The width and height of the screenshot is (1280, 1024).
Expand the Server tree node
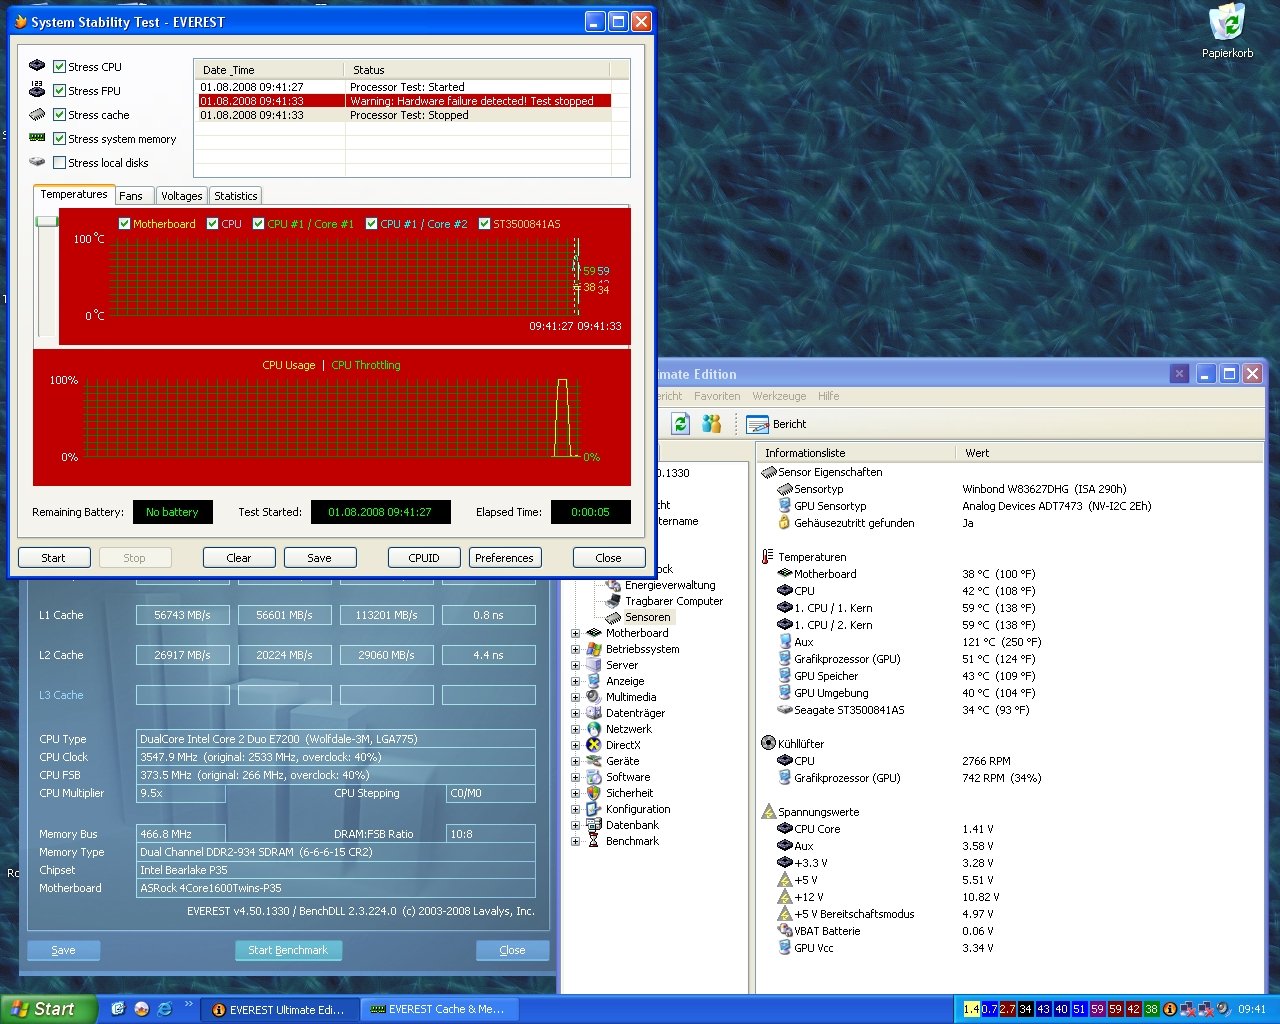click(575, 665)
